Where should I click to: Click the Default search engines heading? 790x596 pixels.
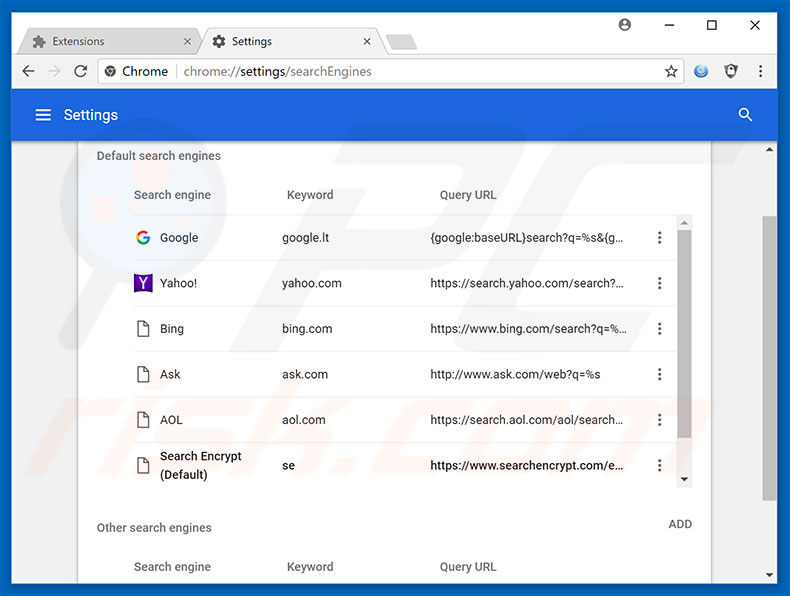point(159,156)
